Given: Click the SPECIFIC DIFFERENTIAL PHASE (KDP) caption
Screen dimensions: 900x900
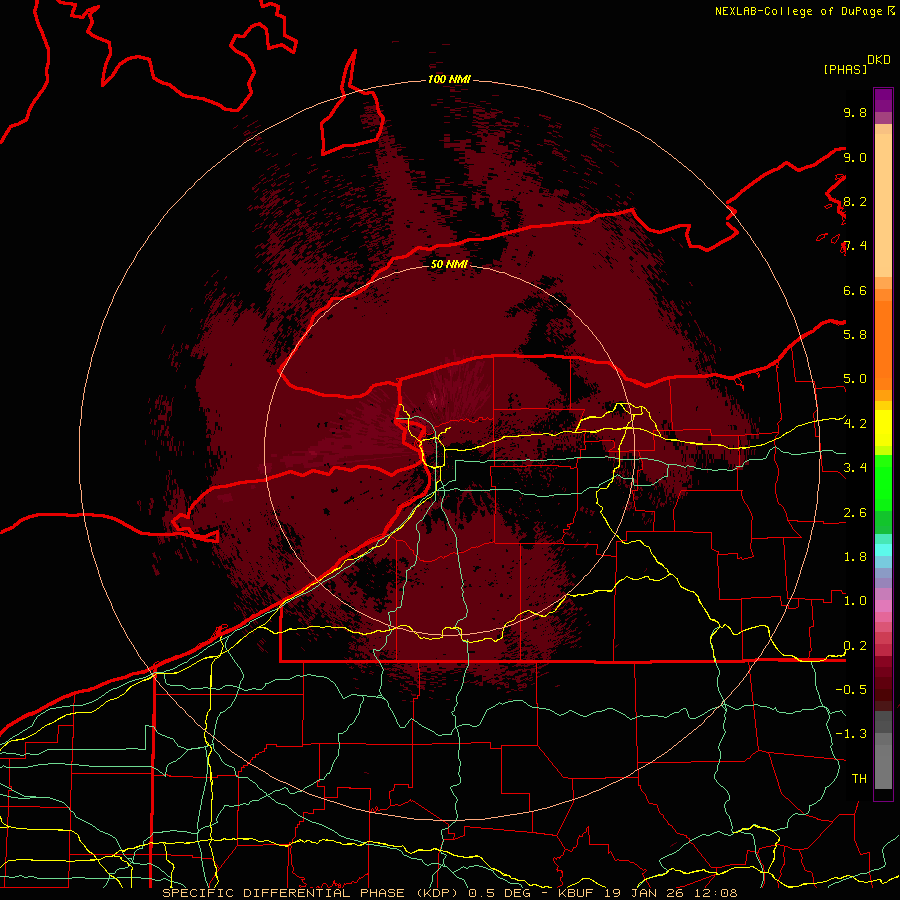Looking at the screenshot, I should pos(313,893).
